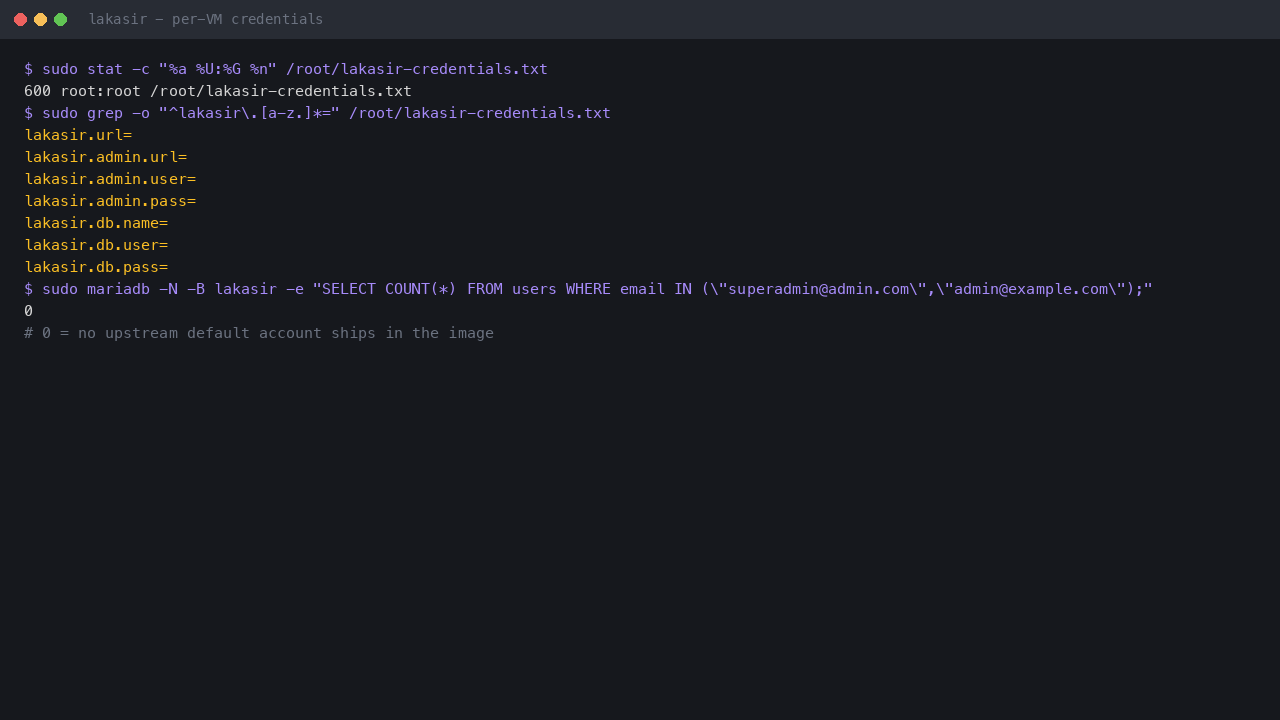Viewport: 1280px width, 720px height.
Task: Click the '# 0 = no upstream default account' comment
Action: point(259,333)
